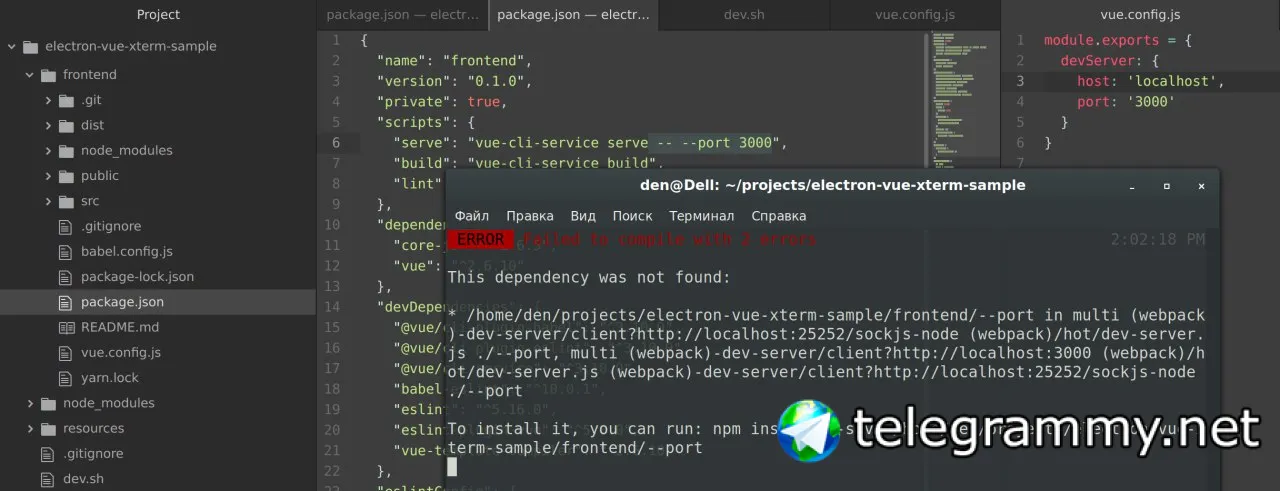The image size is (1280, 491).
Task: Open the Вид menu in terminal
Action: 583,216
